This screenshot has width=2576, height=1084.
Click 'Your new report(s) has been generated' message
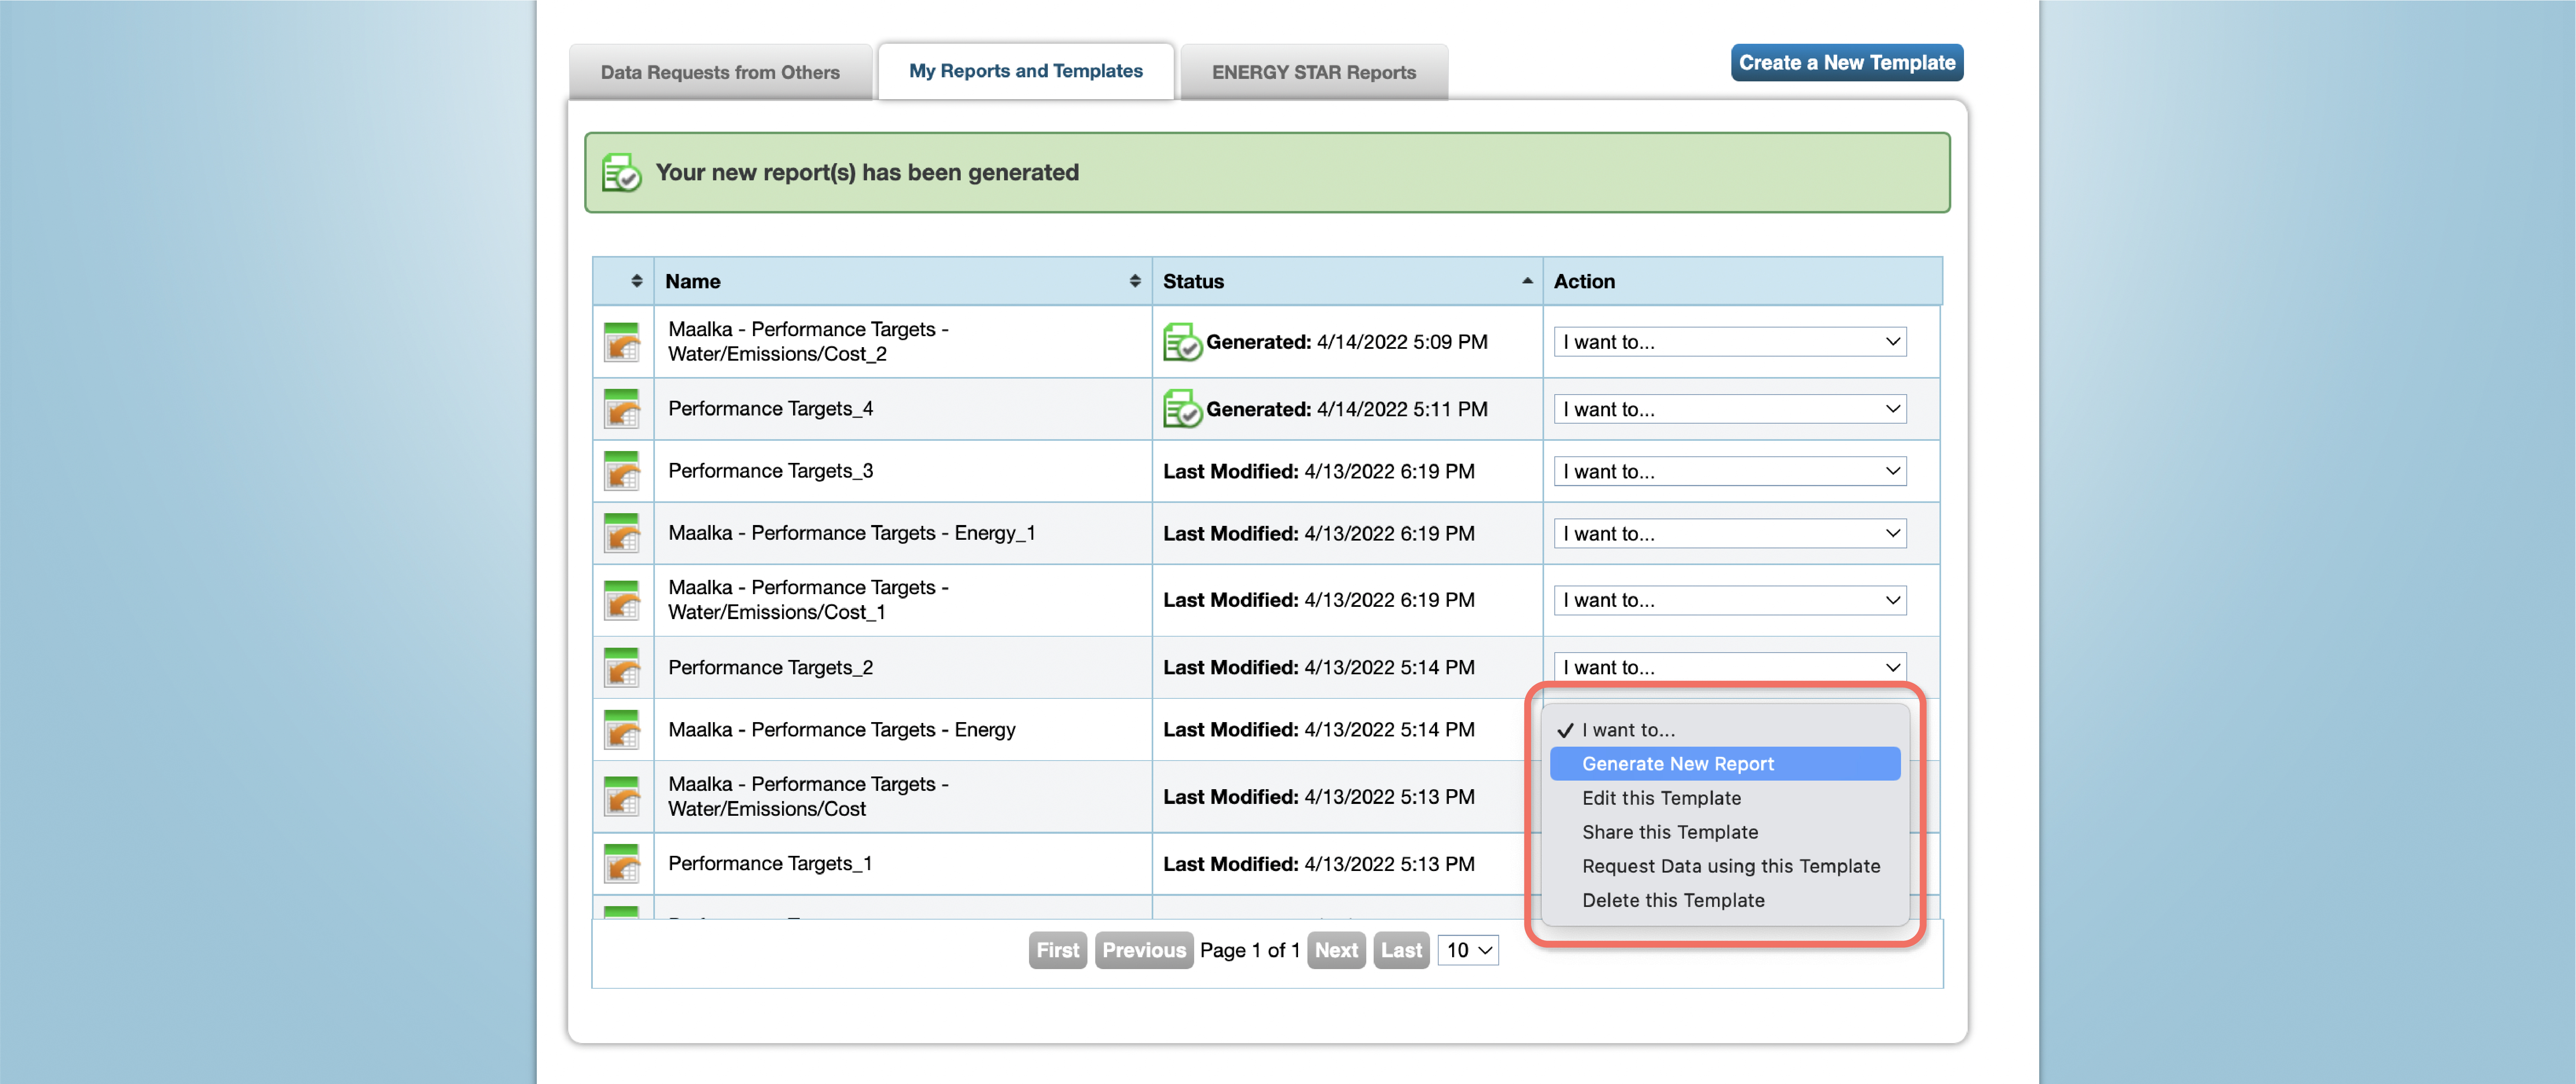pos(867,172)
